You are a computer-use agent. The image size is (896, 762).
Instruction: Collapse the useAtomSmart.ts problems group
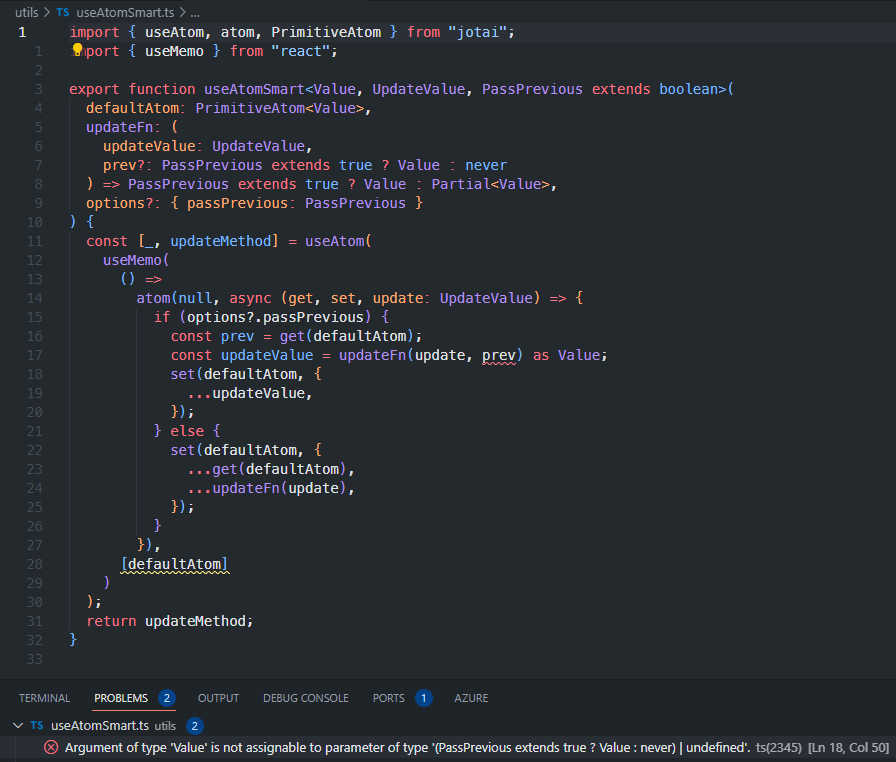(x=18, y=725)
